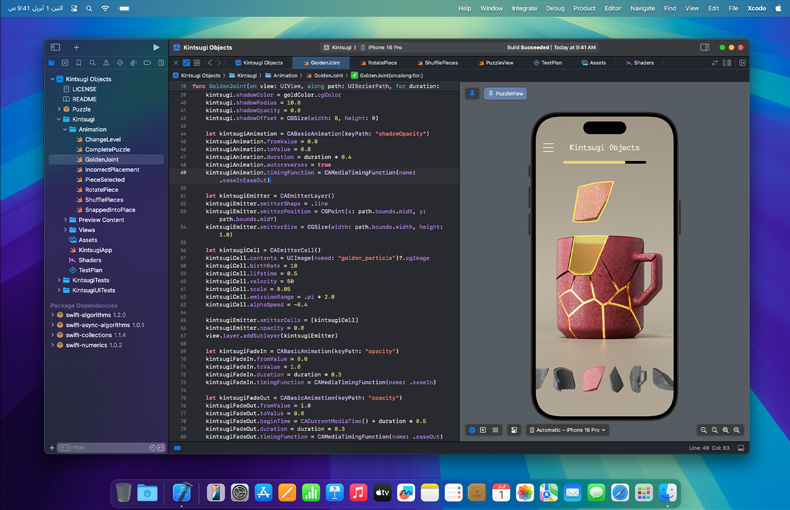Collapse the Kintsugi Objects project root

[52, 79]
